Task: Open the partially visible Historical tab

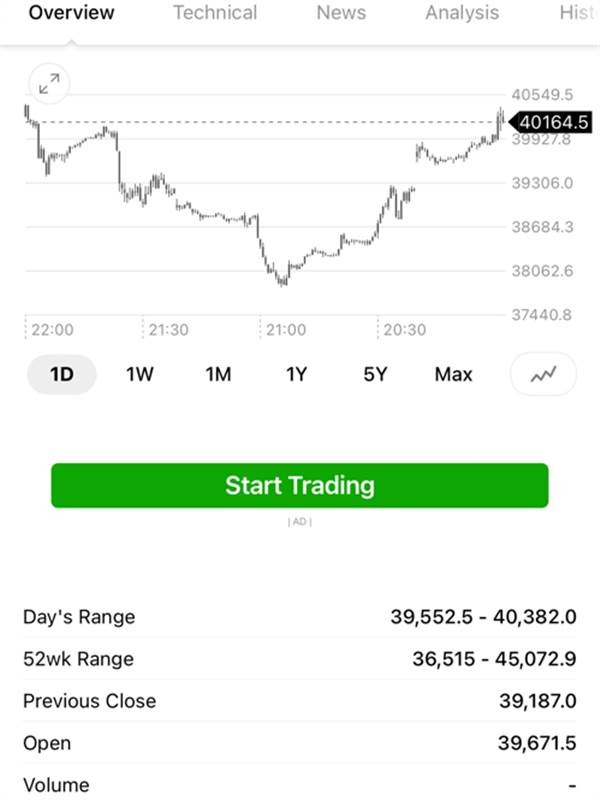Action: coord(579,13)
